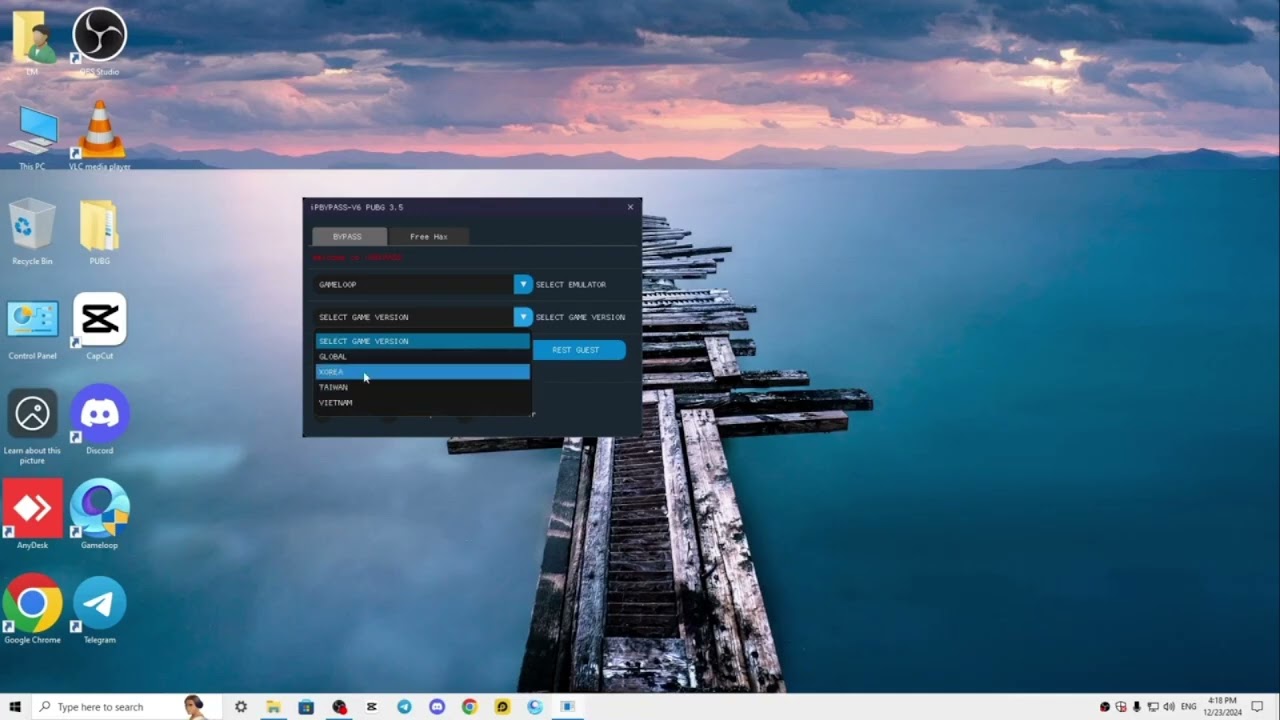This screenshot has width=1280, height=720.
Task: Click the Learn about this picture icon
Action: coord(32,424)
